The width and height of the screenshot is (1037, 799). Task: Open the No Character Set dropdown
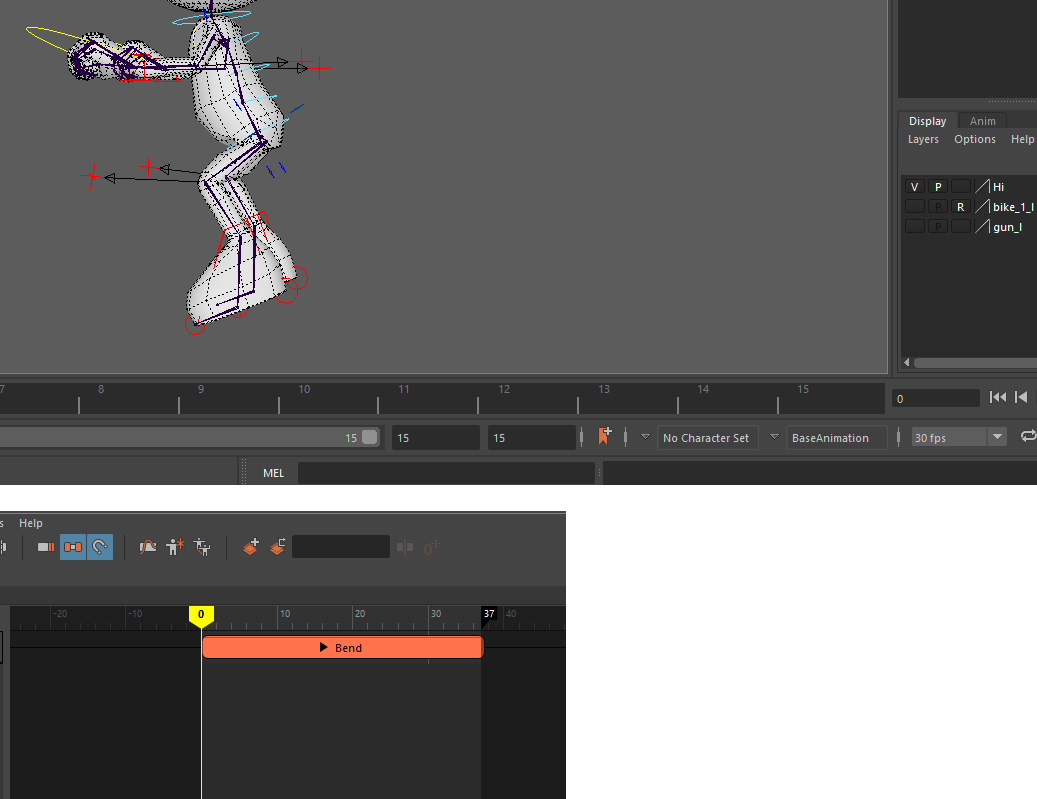tap(707, 437)
